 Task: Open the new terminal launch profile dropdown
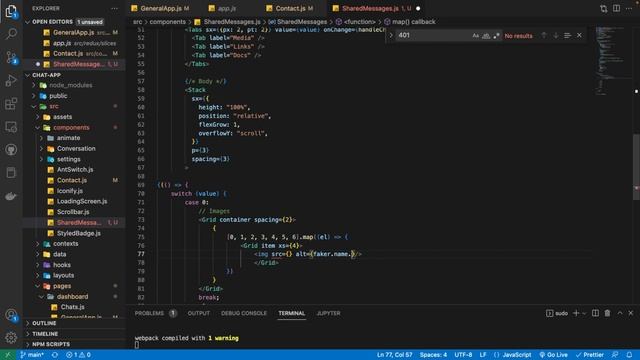[x=584, y=313]
